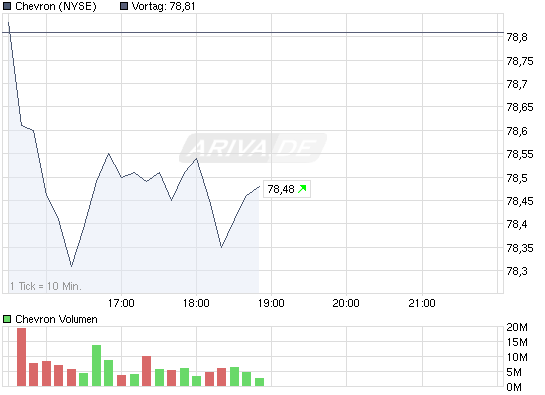Image resolution: width=545 pixels, height=395 pixels.
Task: Click the 20M volume axis label
Action: [517, 327]
